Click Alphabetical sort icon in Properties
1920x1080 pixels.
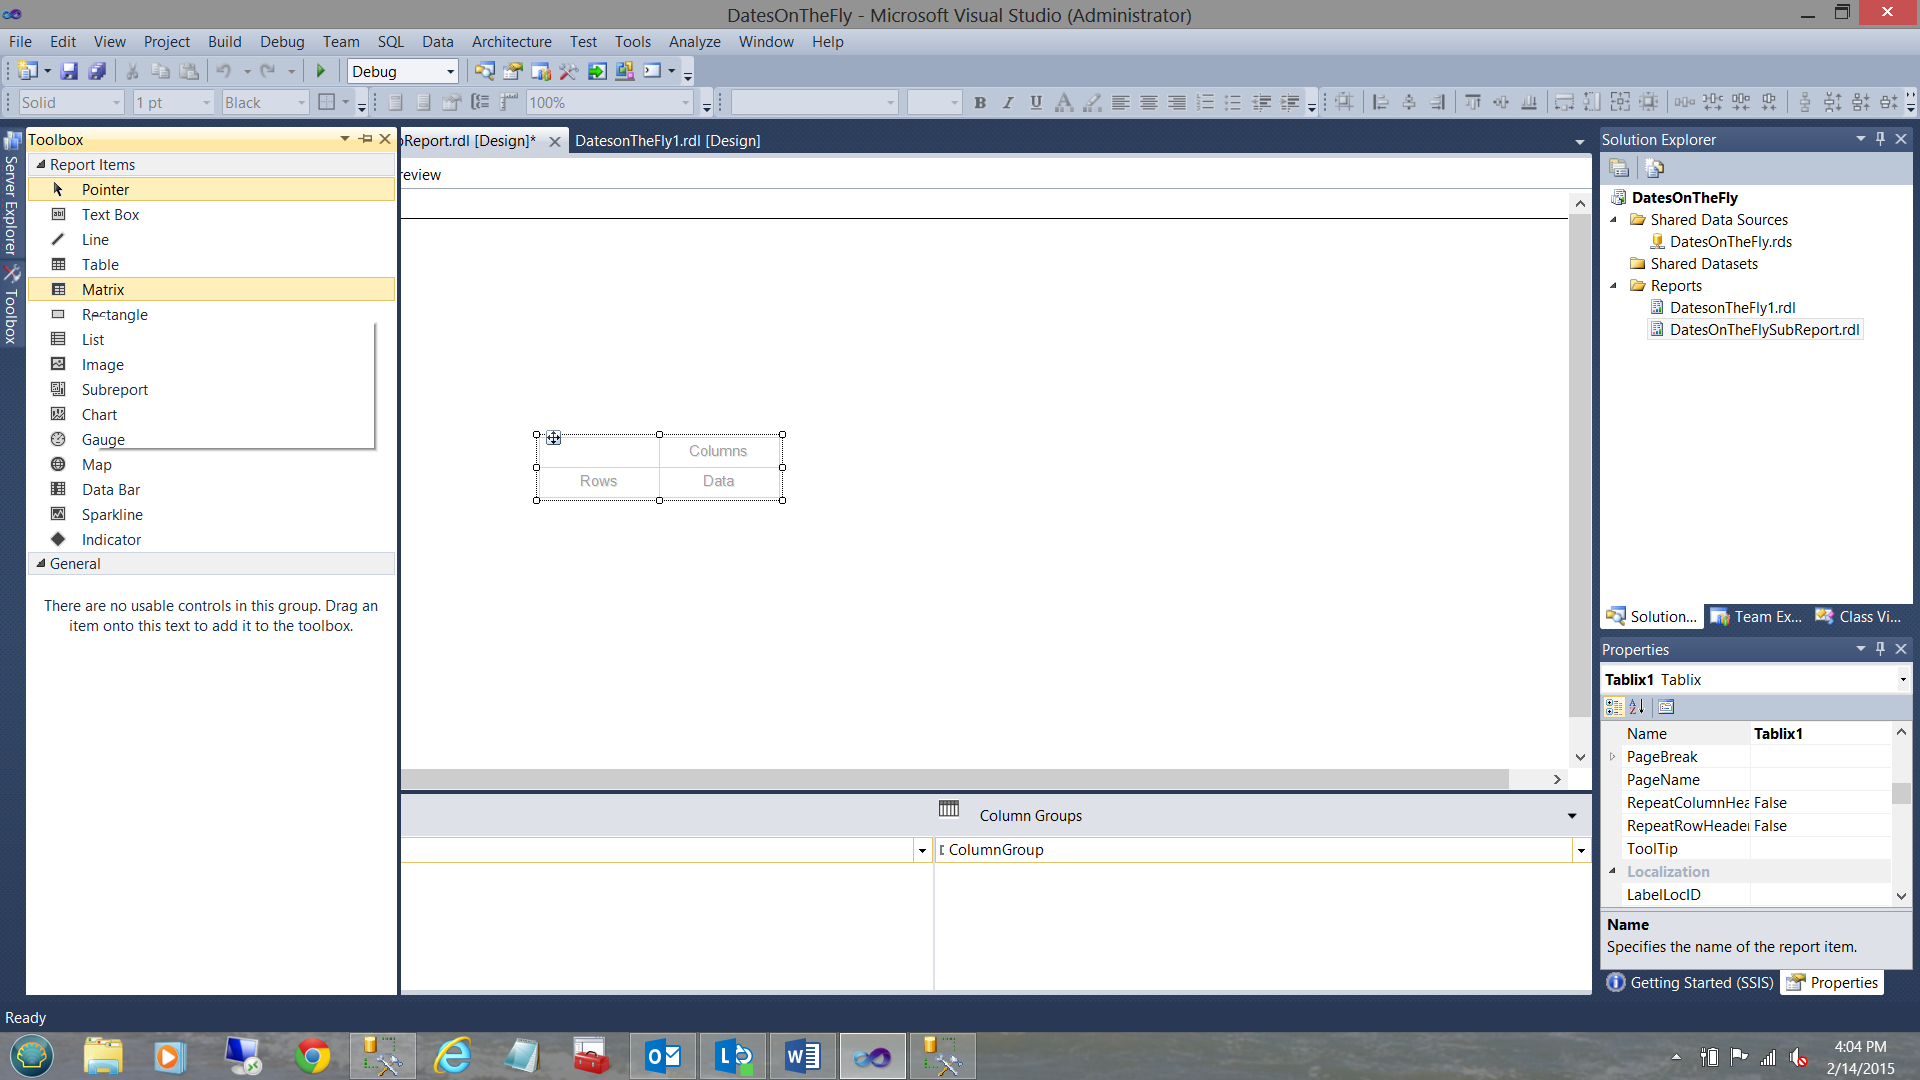coord(1637,707)
